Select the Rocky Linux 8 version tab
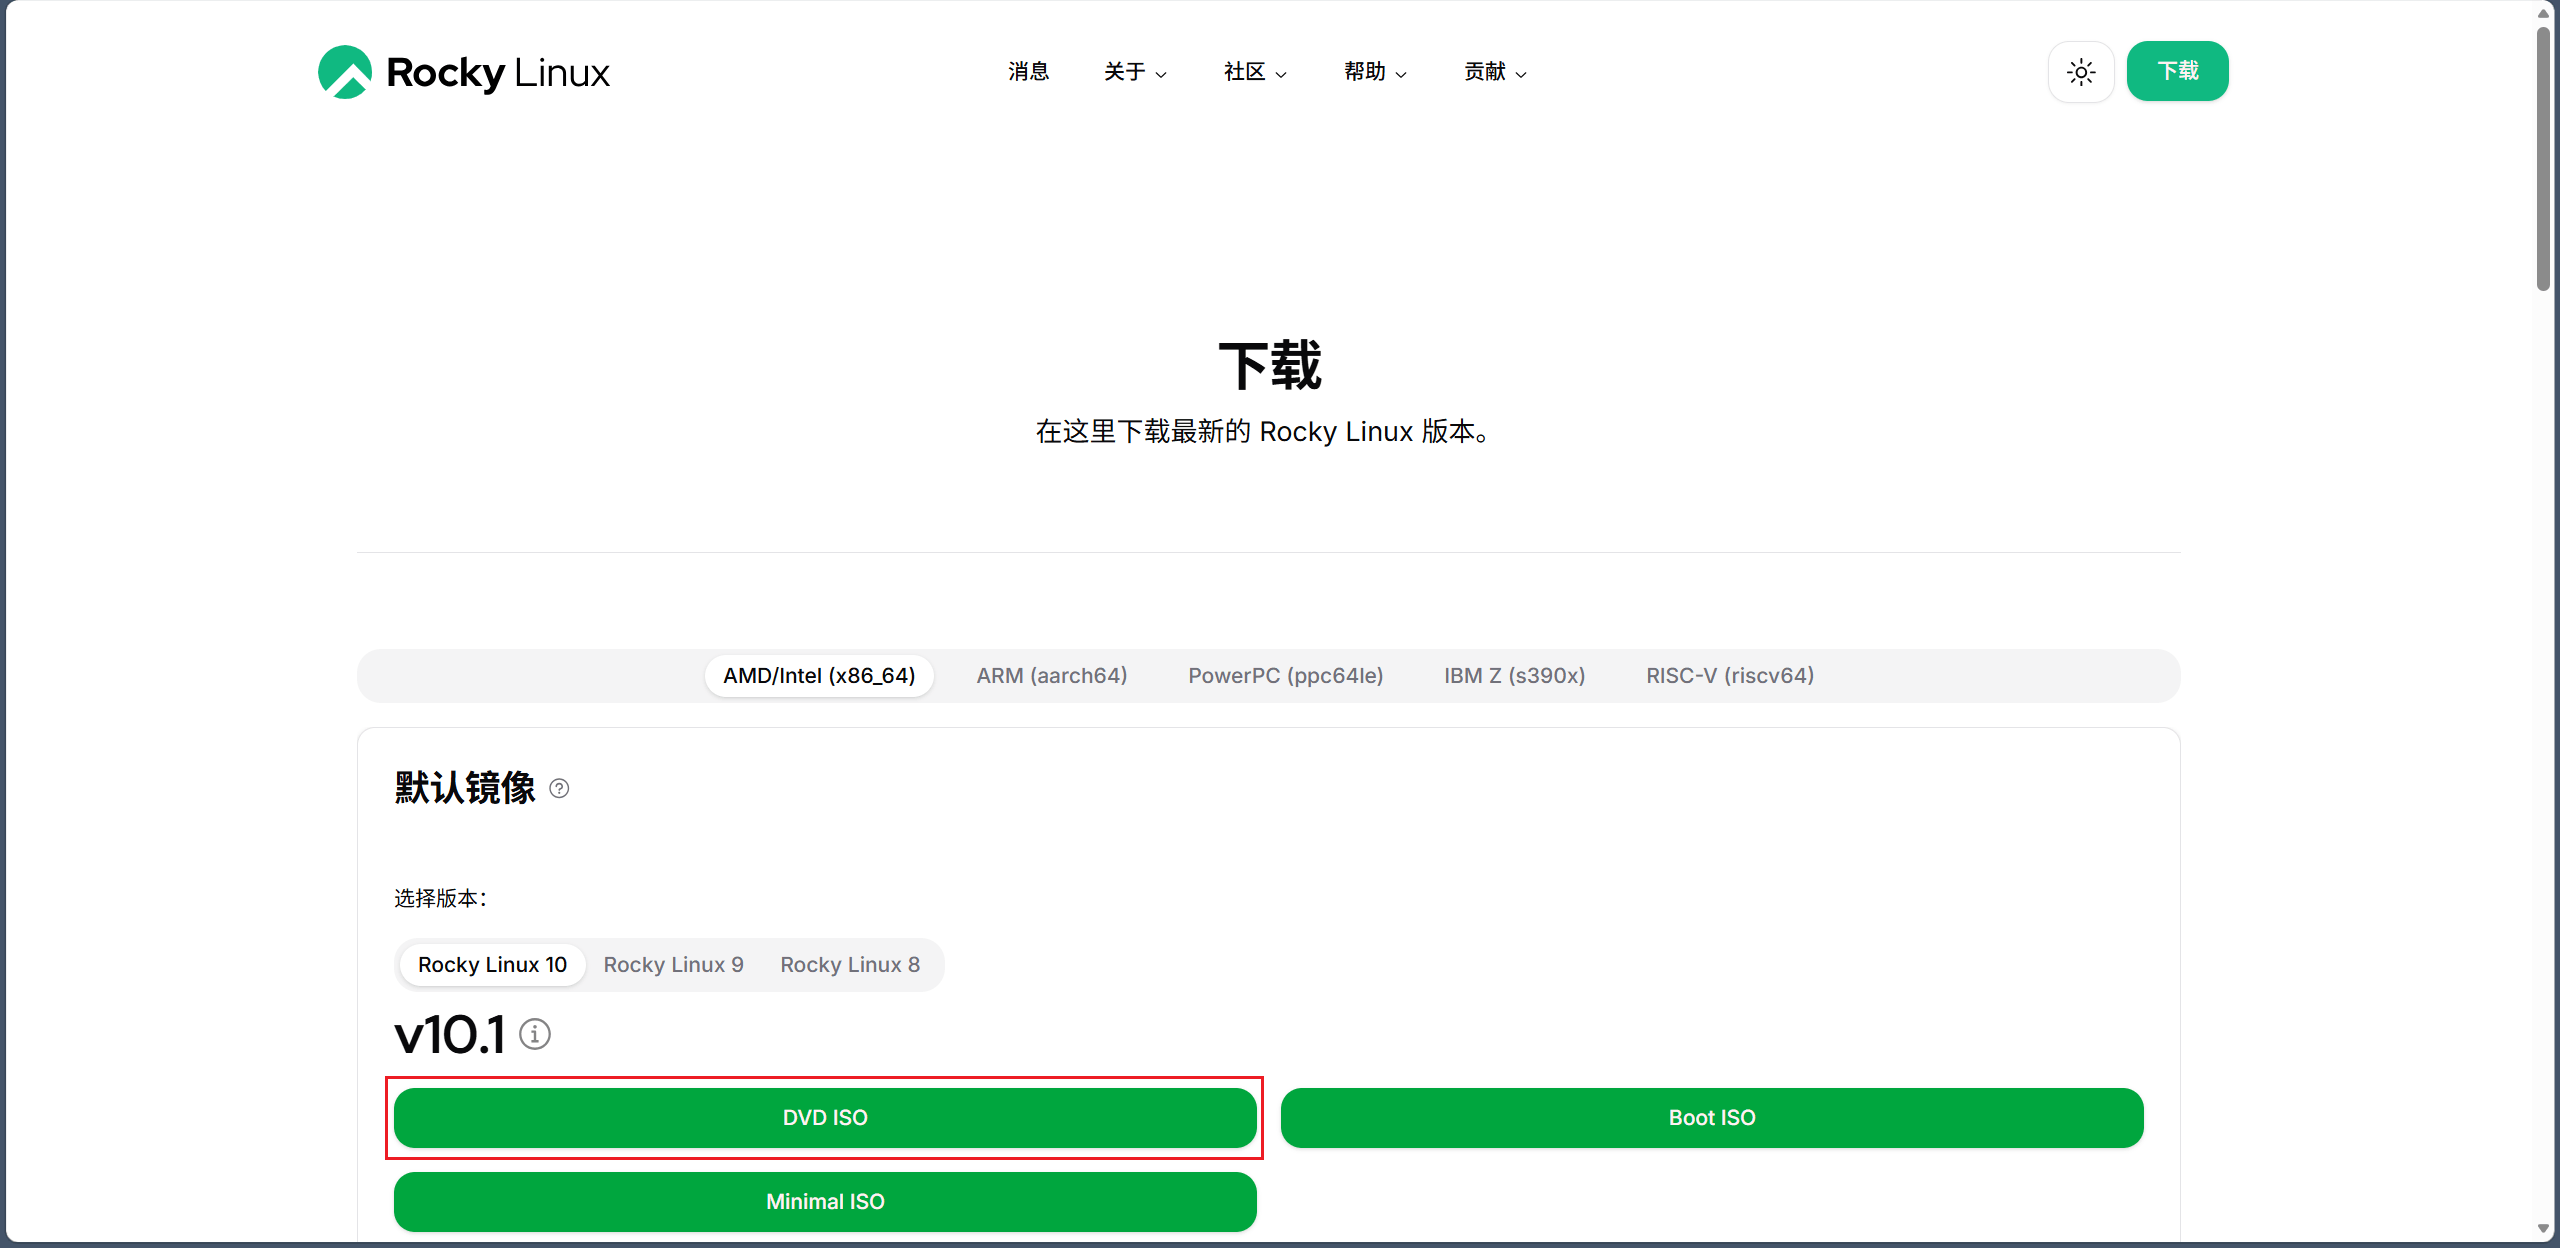 pos(850,965)
